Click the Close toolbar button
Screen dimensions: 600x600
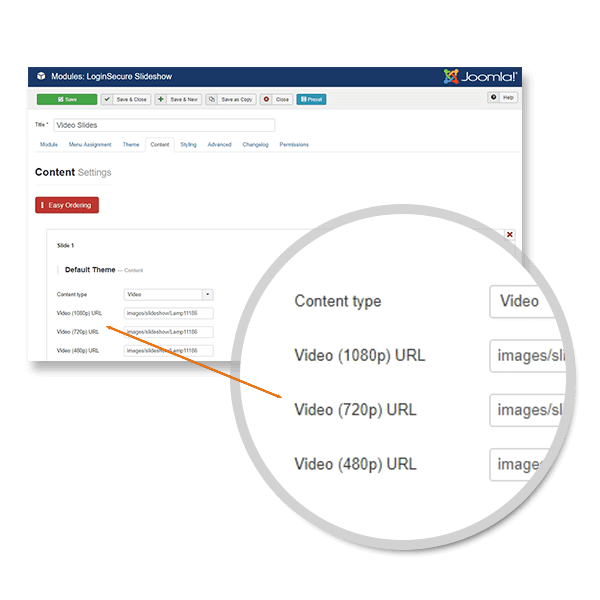pyautogui.click(x=276, y=99)
